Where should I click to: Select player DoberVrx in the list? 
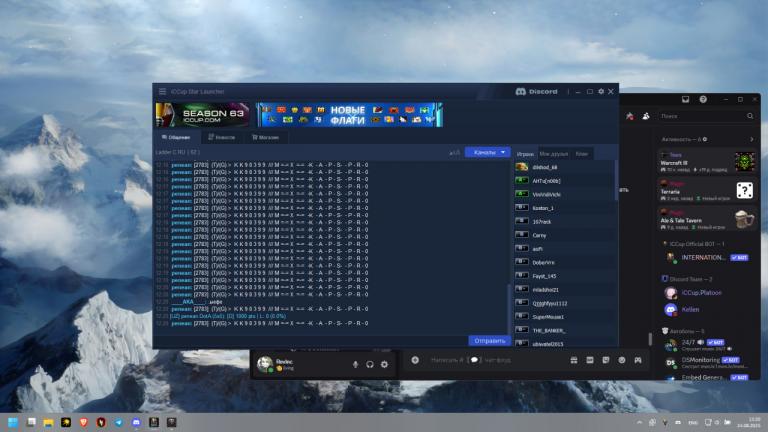click(563, 263)
